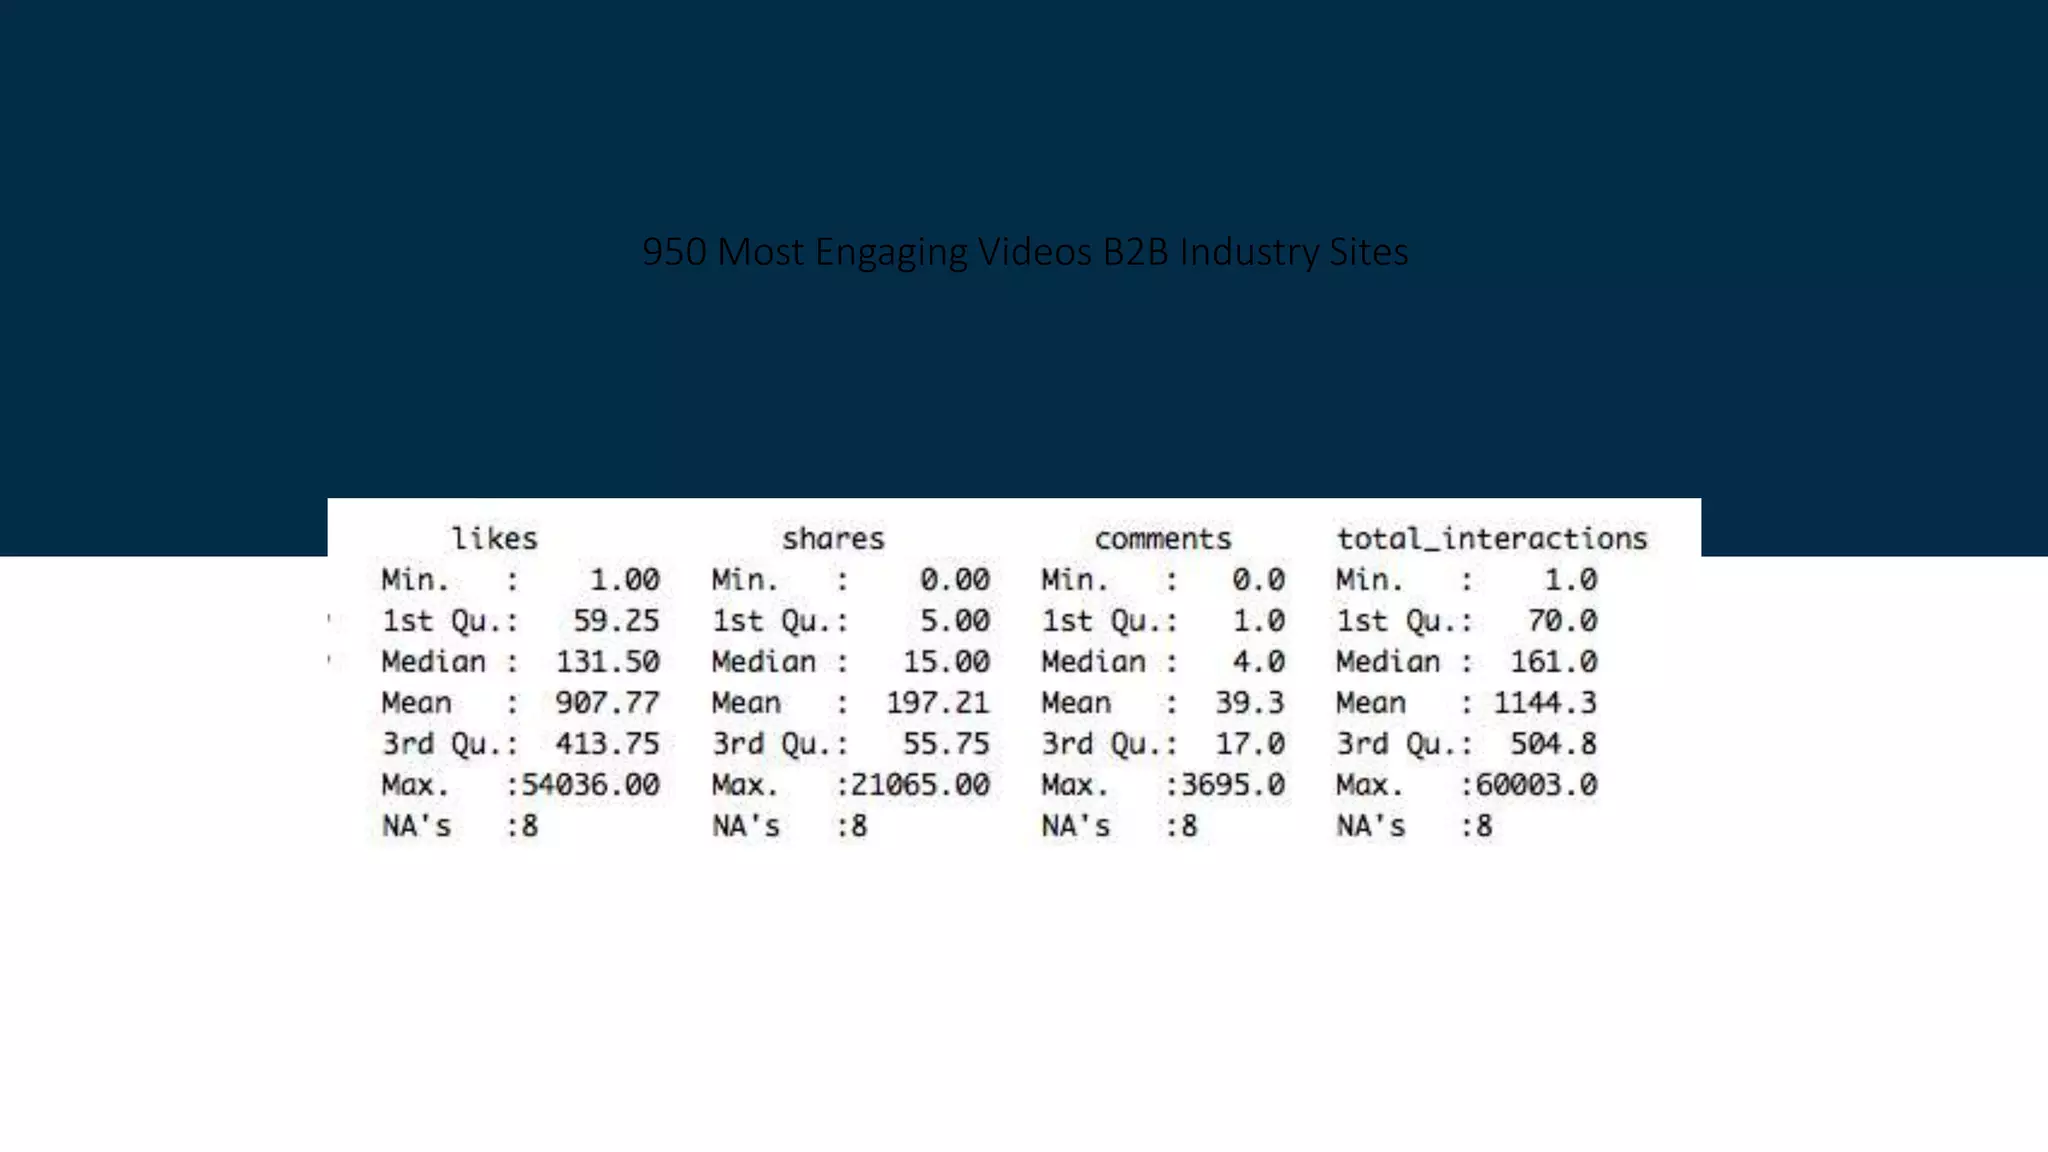Screen dimensions: 2048x1152
Task: Click the comments Mean value 39.3
Action: pyautogui.click(x=1250, y=703)
